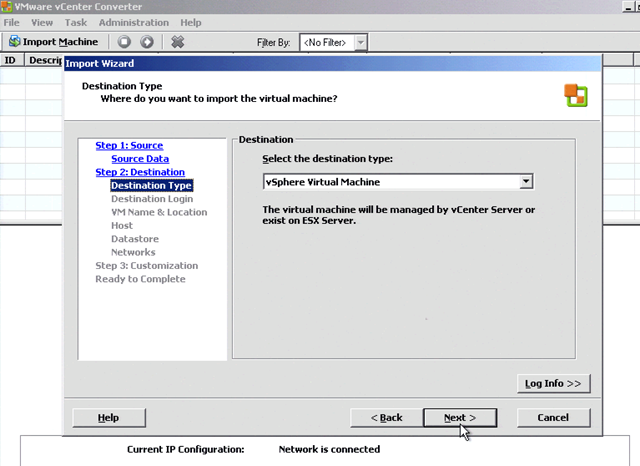Click Network is connected status text
The height and width of the screenshot is (466, 640).
[x=329, y=449]
